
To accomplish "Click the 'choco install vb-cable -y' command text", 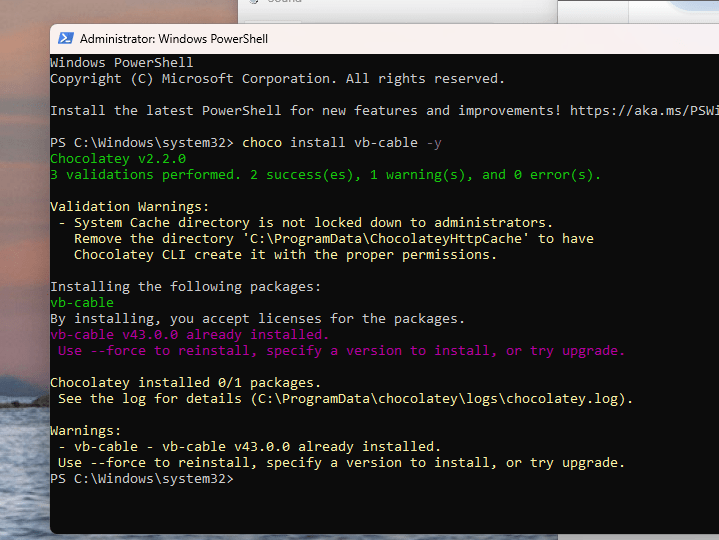I will 342,143.
